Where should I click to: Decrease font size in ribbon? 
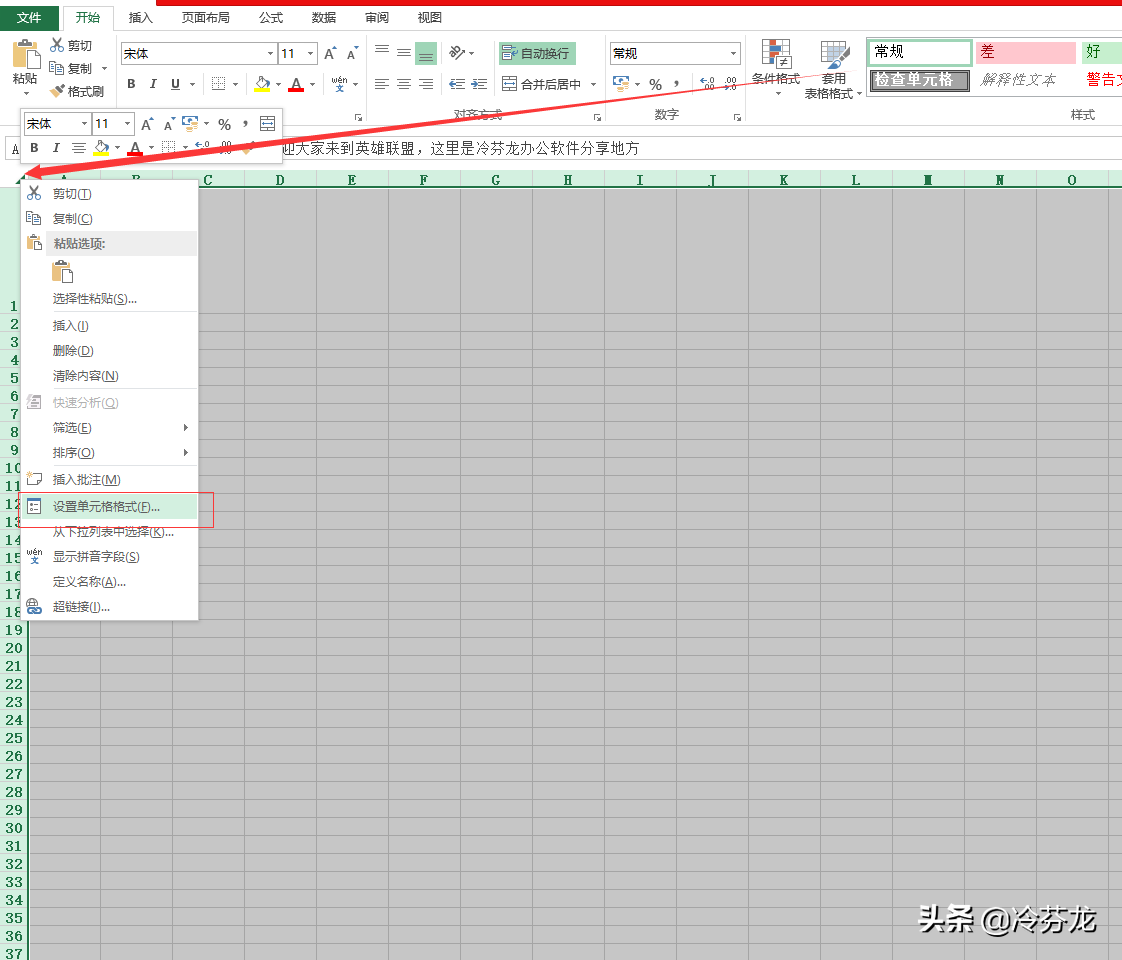click(351, 54)
